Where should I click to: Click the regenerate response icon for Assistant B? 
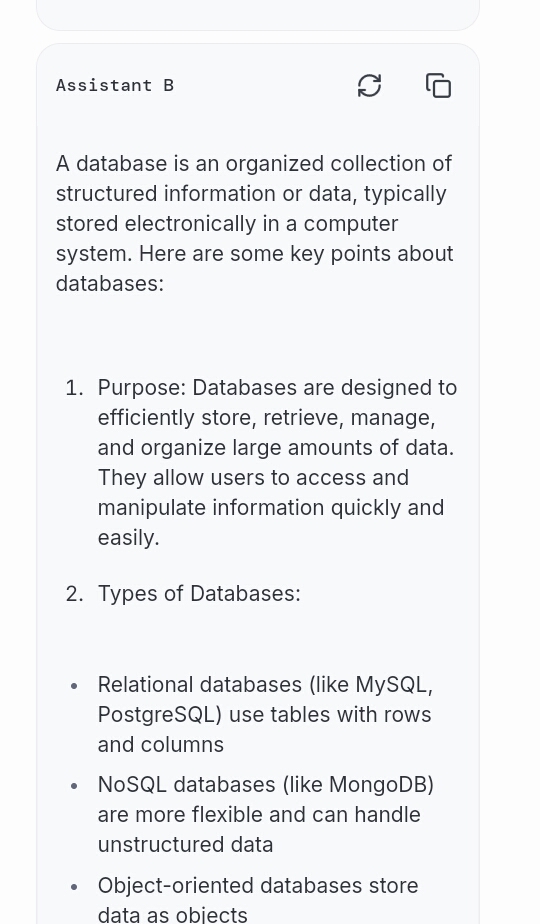click(x=370, y=85)
